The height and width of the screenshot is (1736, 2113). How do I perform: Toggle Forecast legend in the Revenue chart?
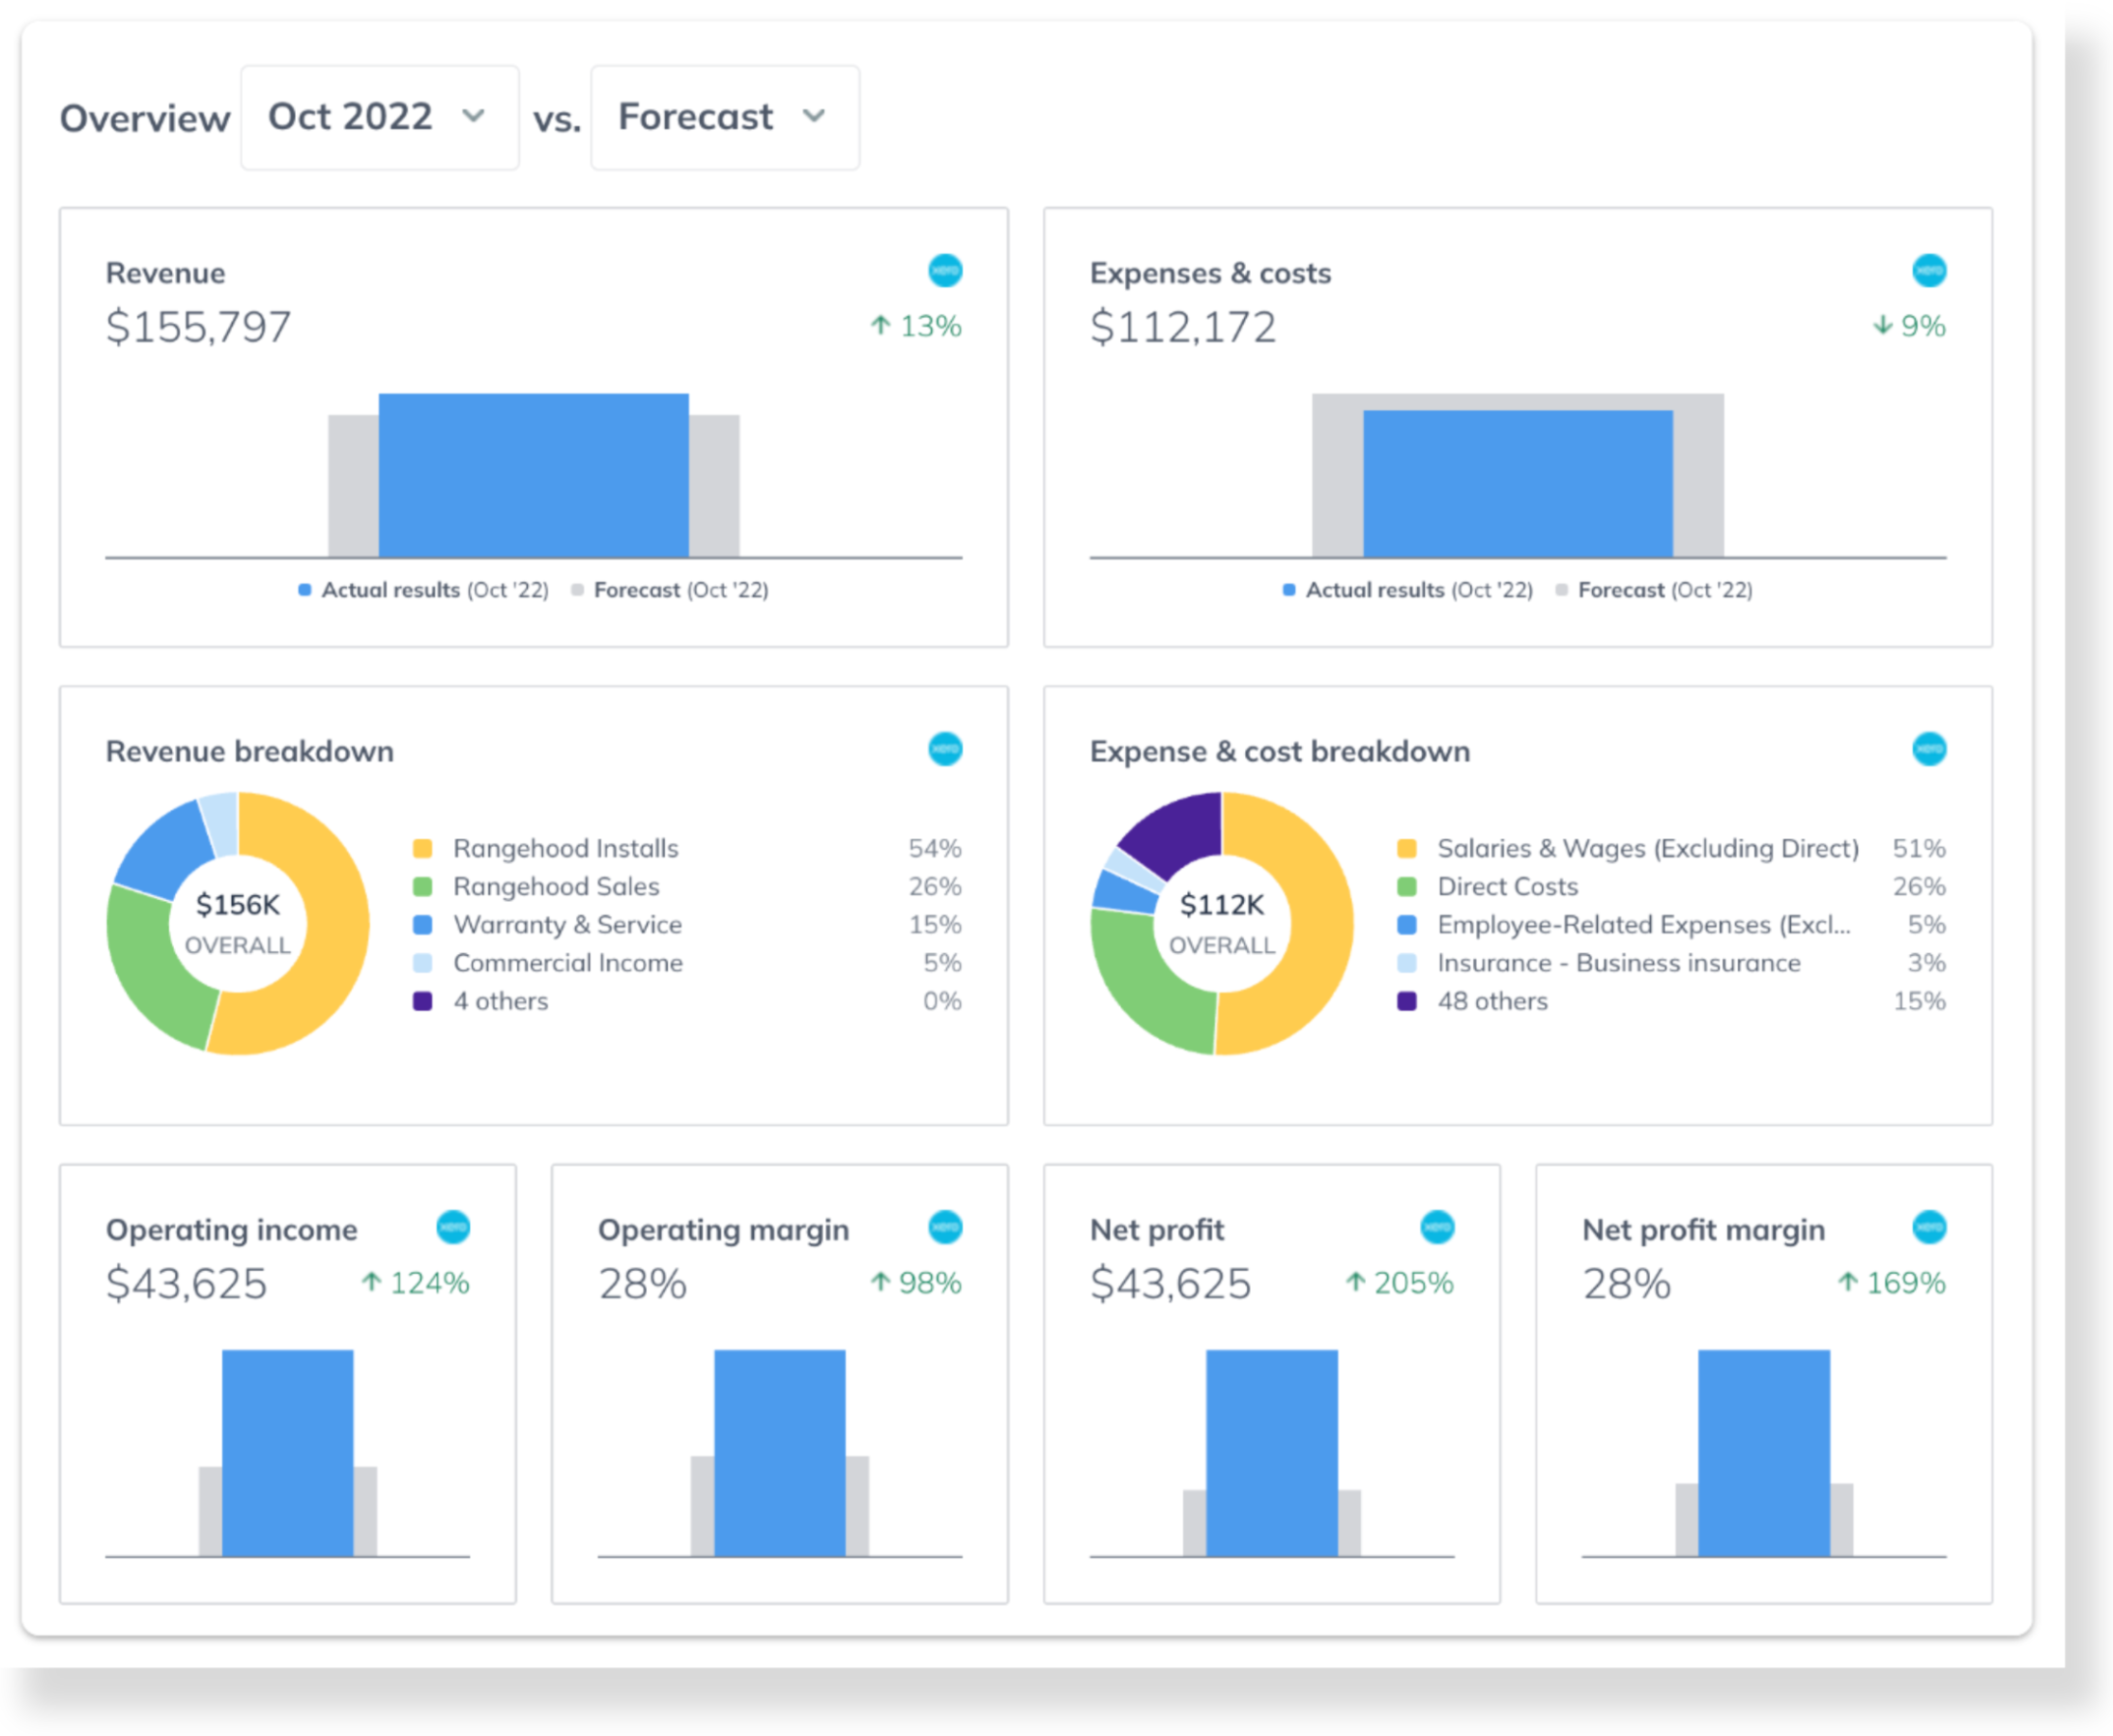[x=671, y=590]
